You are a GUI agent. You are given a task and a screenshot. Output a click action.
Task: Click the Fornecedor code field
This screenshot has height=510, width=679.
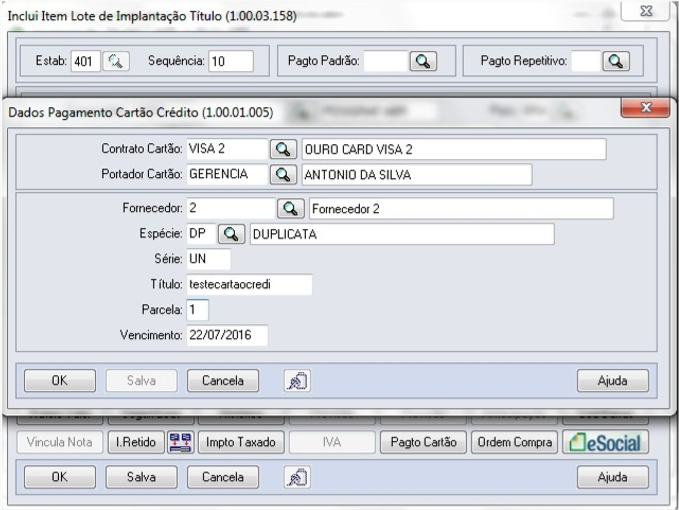tap(230, 209)
